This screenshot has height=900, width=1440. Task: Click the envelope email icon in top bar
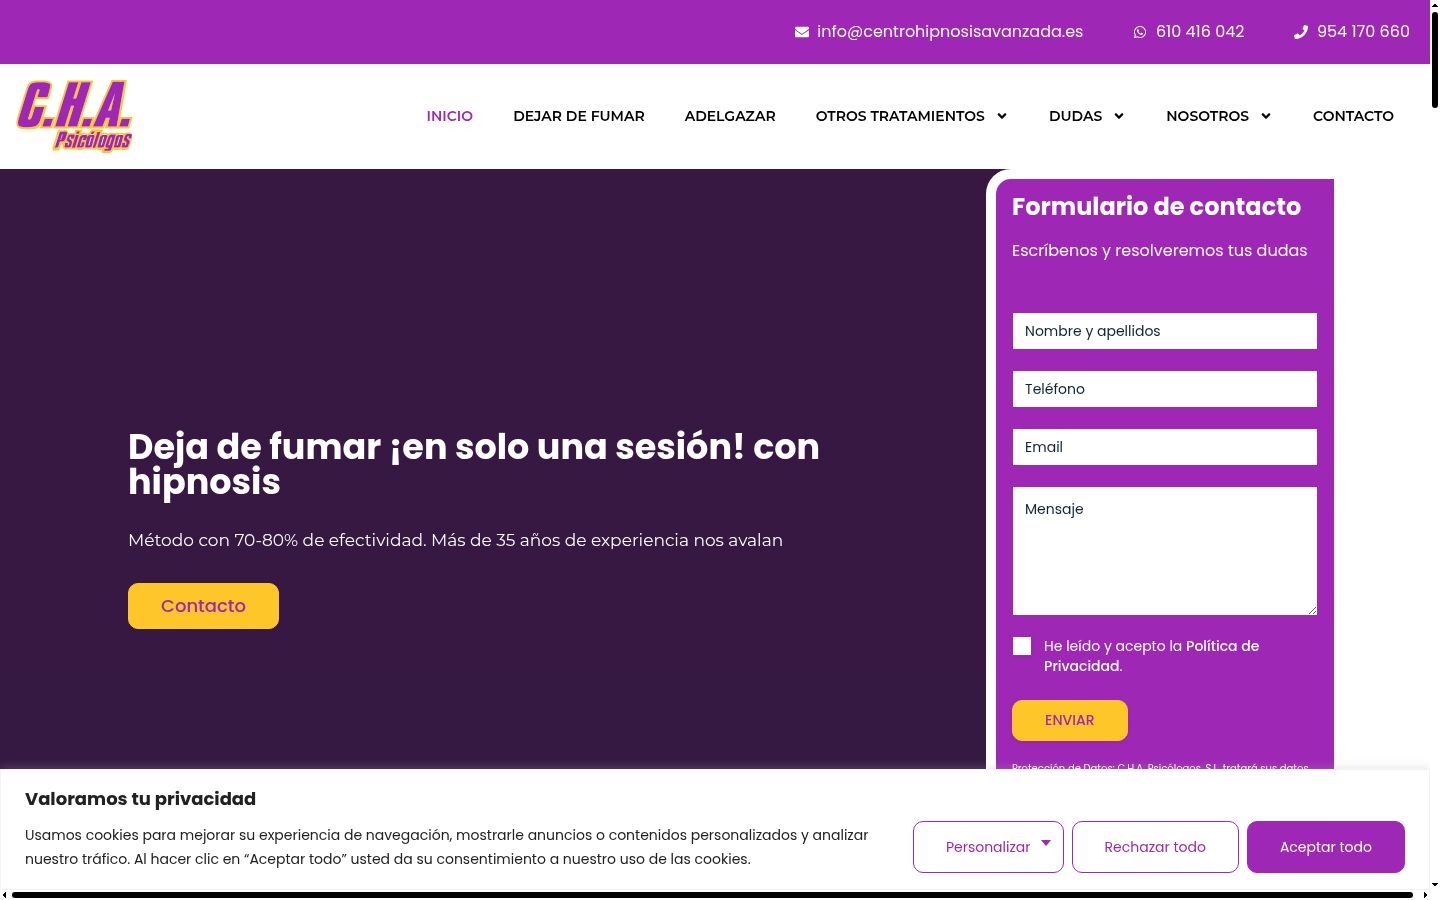pos(802,32)
